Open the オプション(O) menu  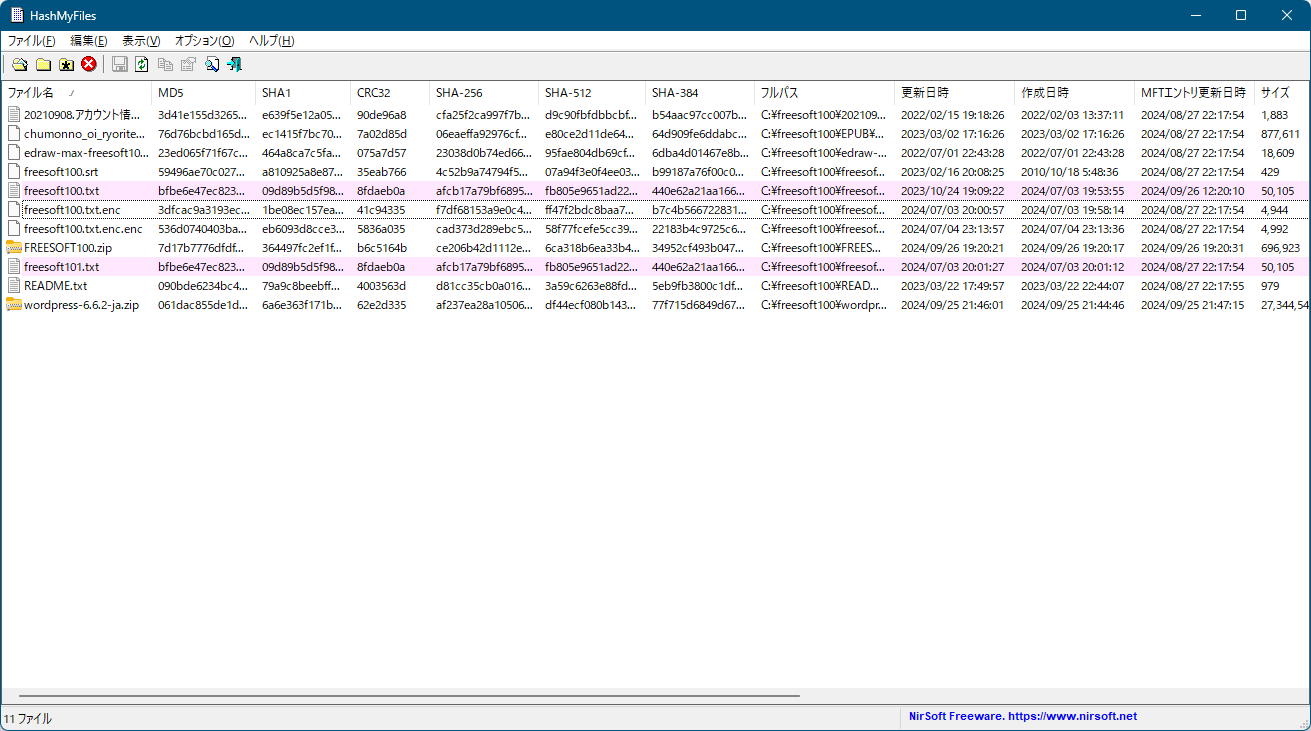click(x=204, y=41)
